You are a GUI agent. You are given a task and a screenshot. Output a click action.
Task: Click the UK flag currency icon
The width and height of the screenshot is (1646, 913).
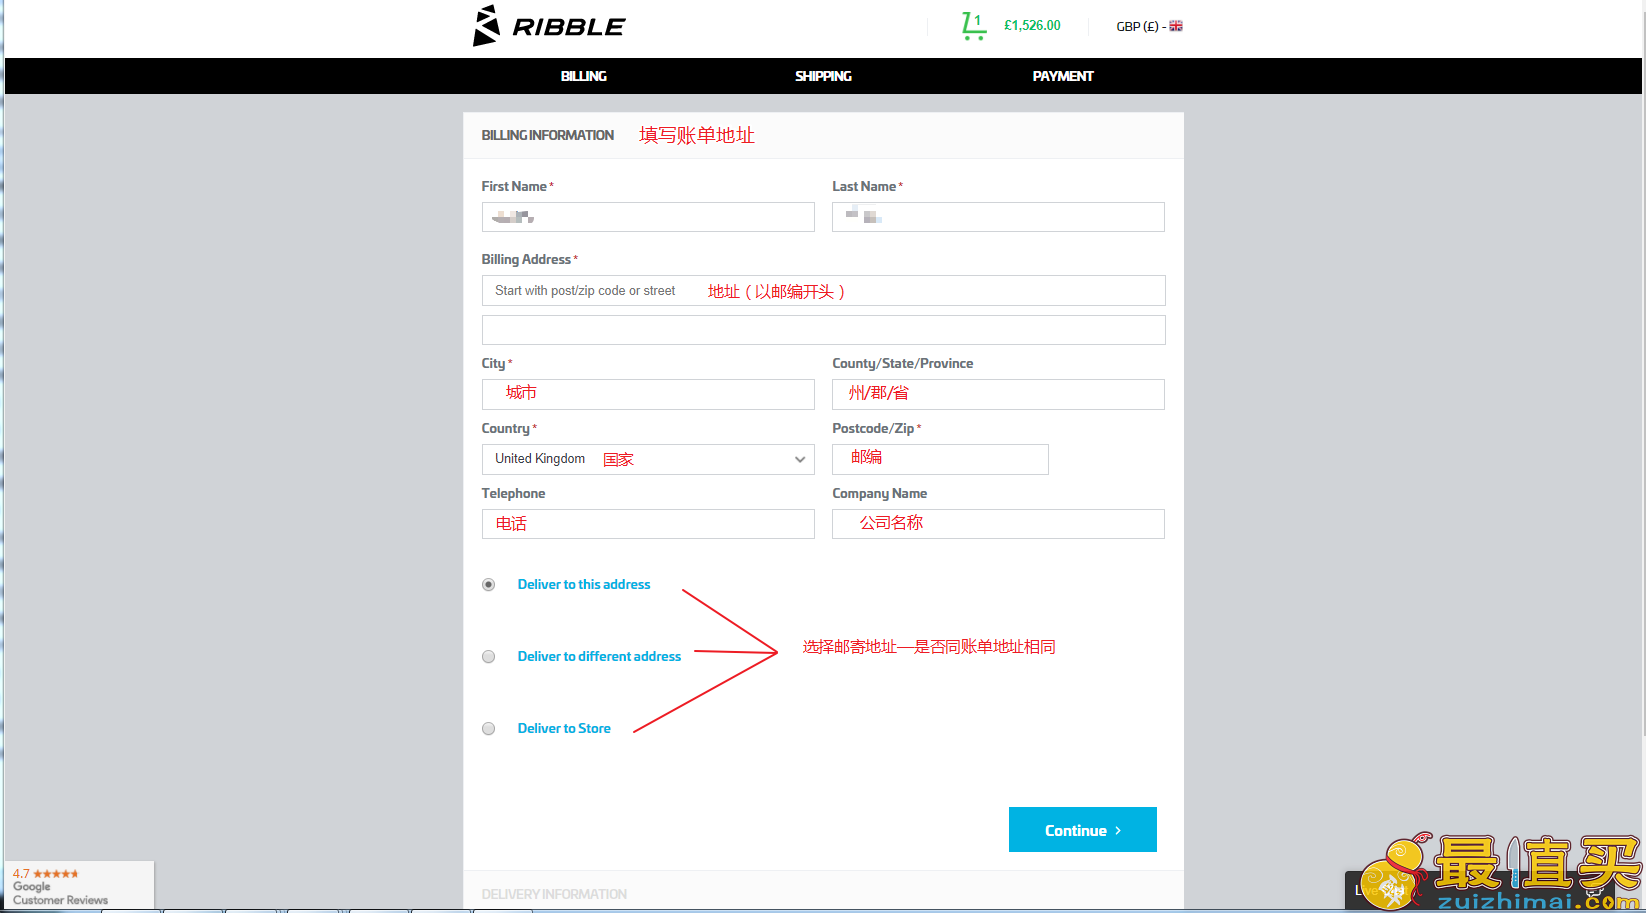pos(1176,26)
